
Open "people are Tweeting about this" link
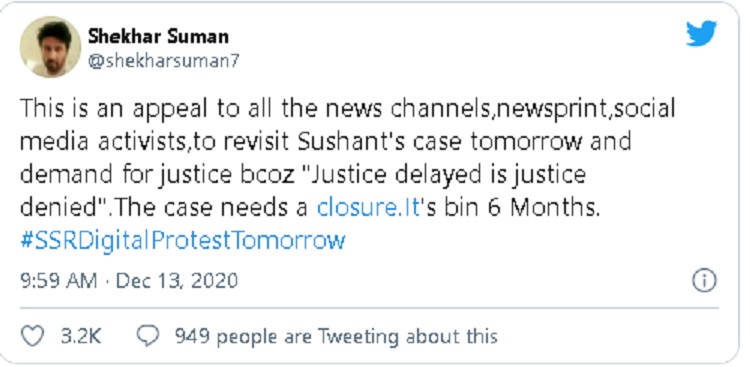[357, 336]
